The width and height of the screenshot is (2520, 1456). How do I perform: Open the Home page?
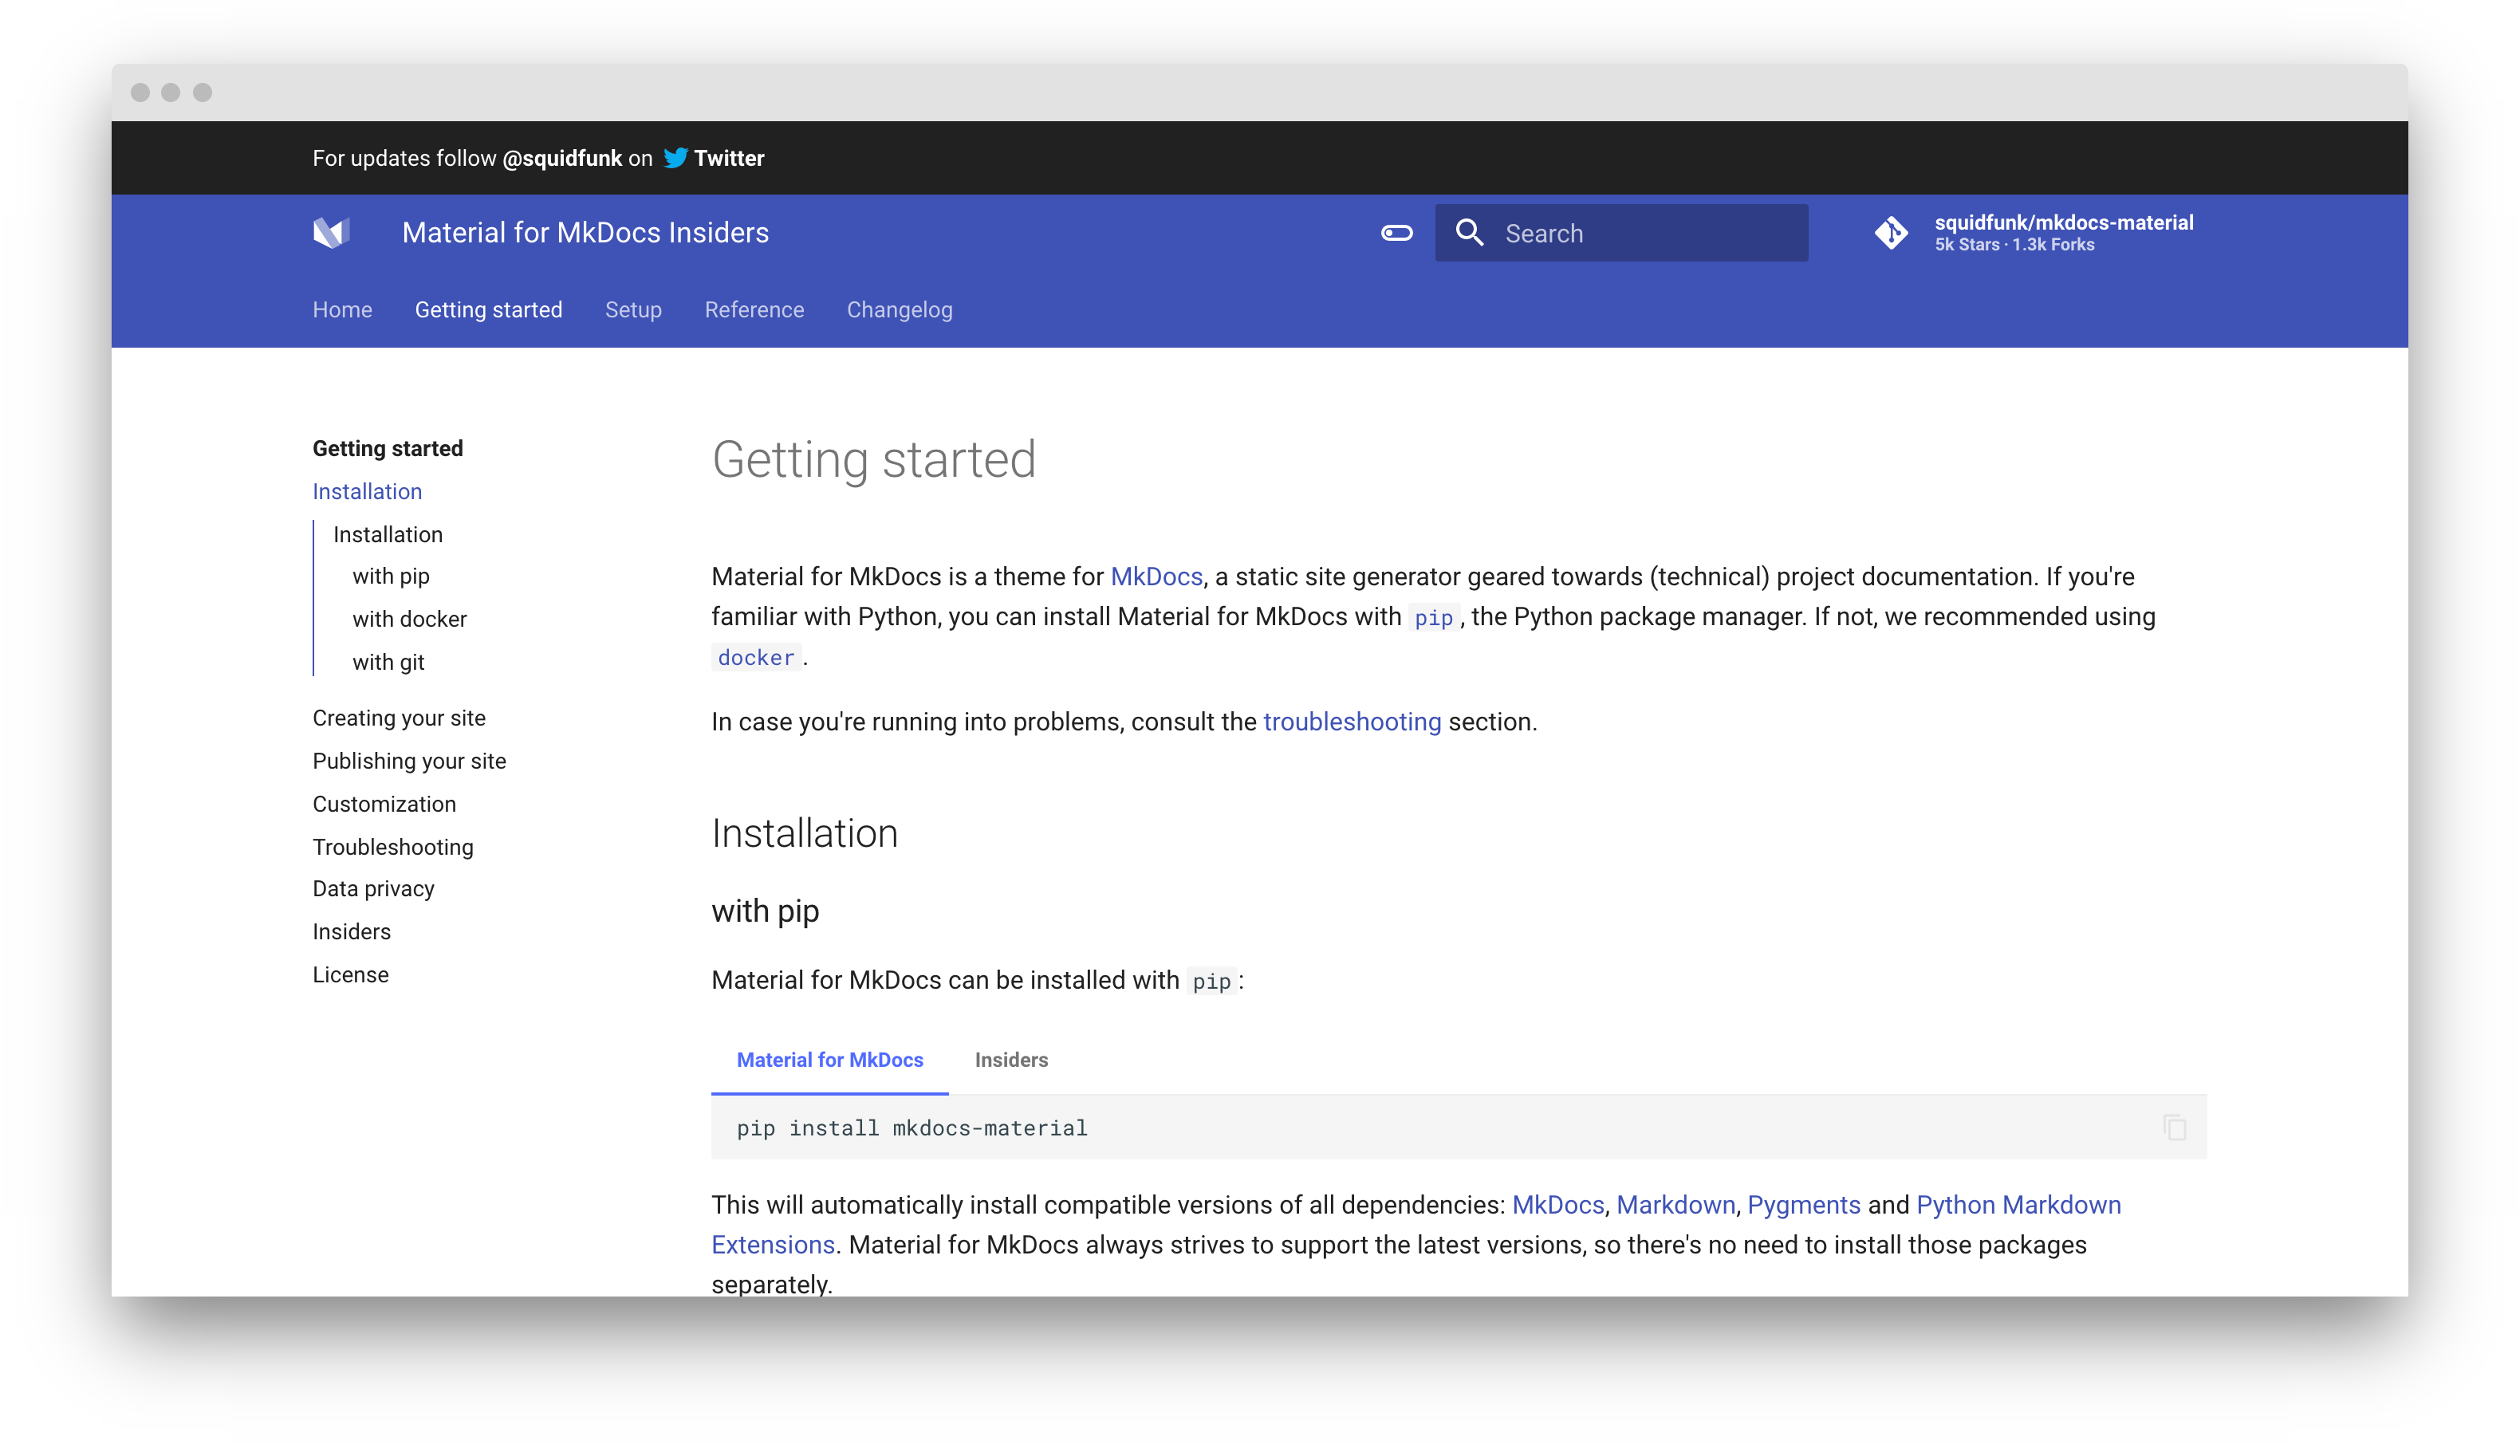point(342,310)
